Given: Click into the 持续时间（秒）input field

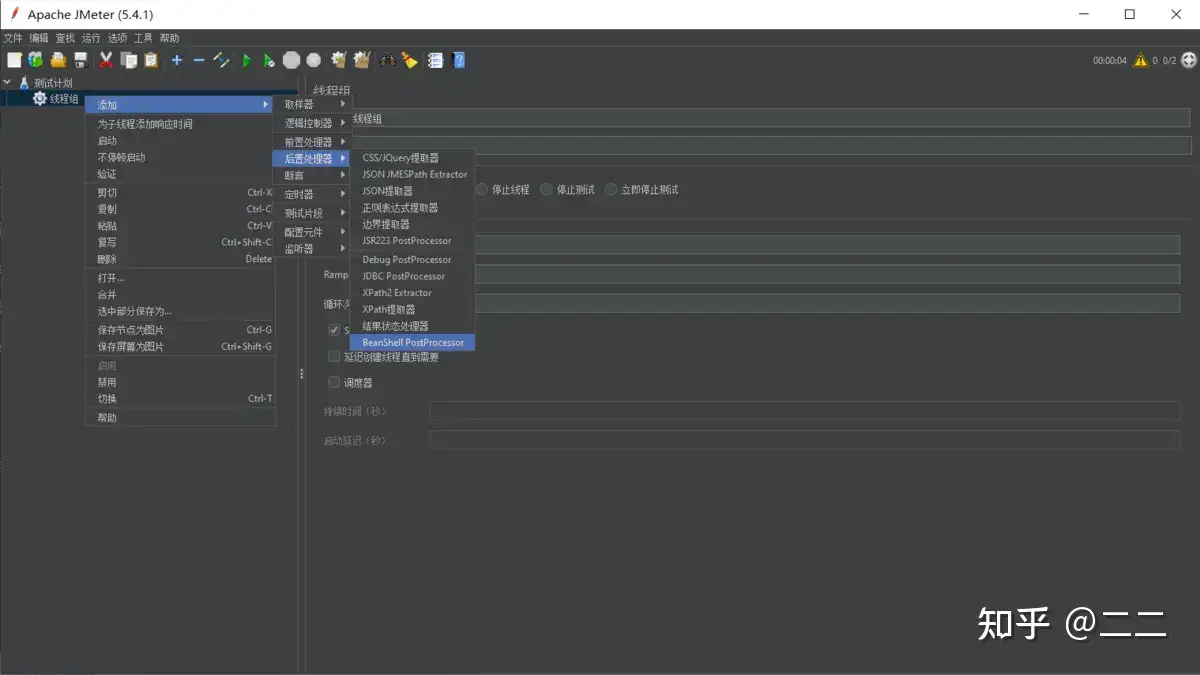Looking at the screenshot, I should pos(805,411).
